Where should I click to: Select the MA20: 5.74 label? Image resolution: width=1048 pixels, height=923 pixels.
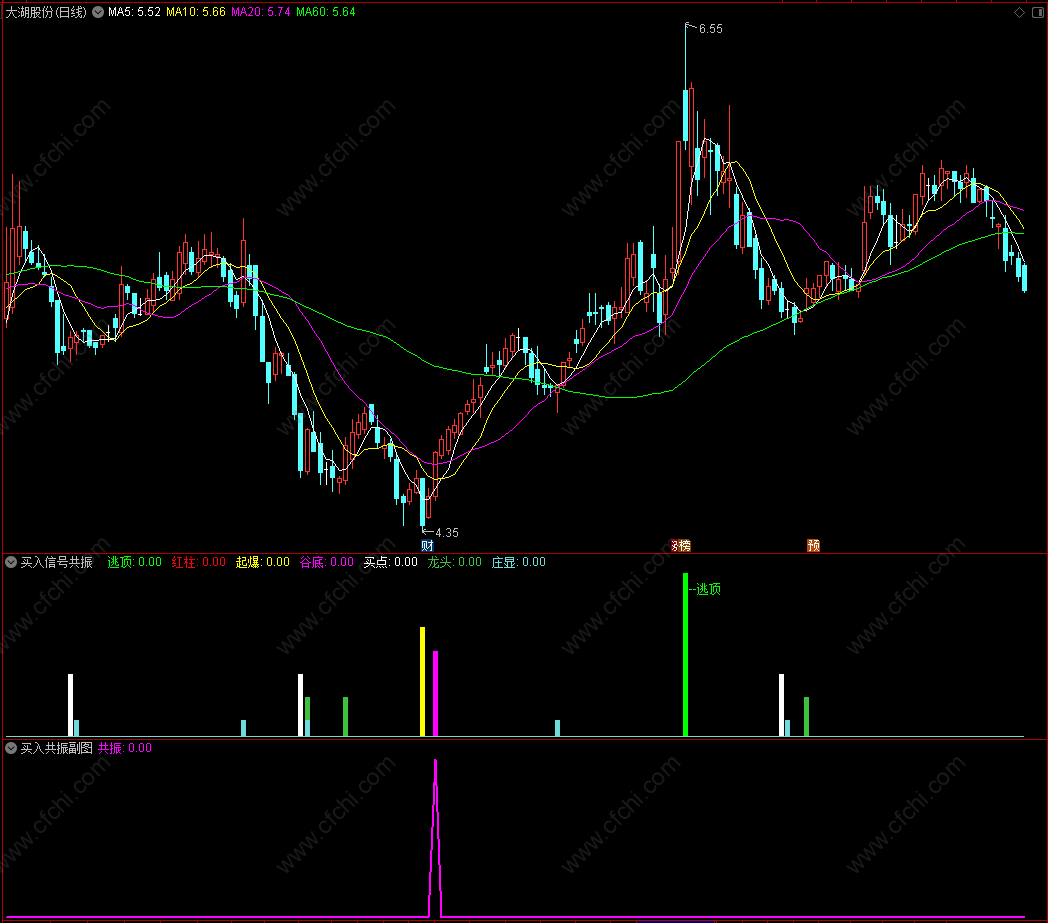click(x=261, y=12)
